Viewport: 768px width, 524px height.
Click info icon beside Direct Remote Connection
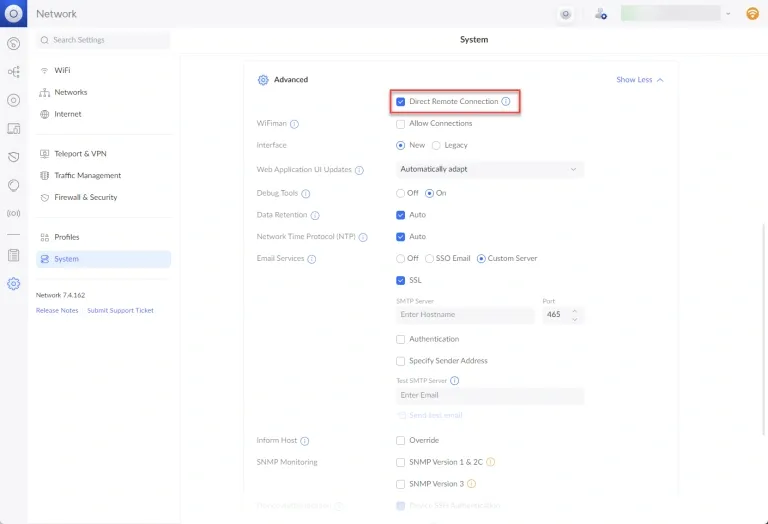(506, 101)
